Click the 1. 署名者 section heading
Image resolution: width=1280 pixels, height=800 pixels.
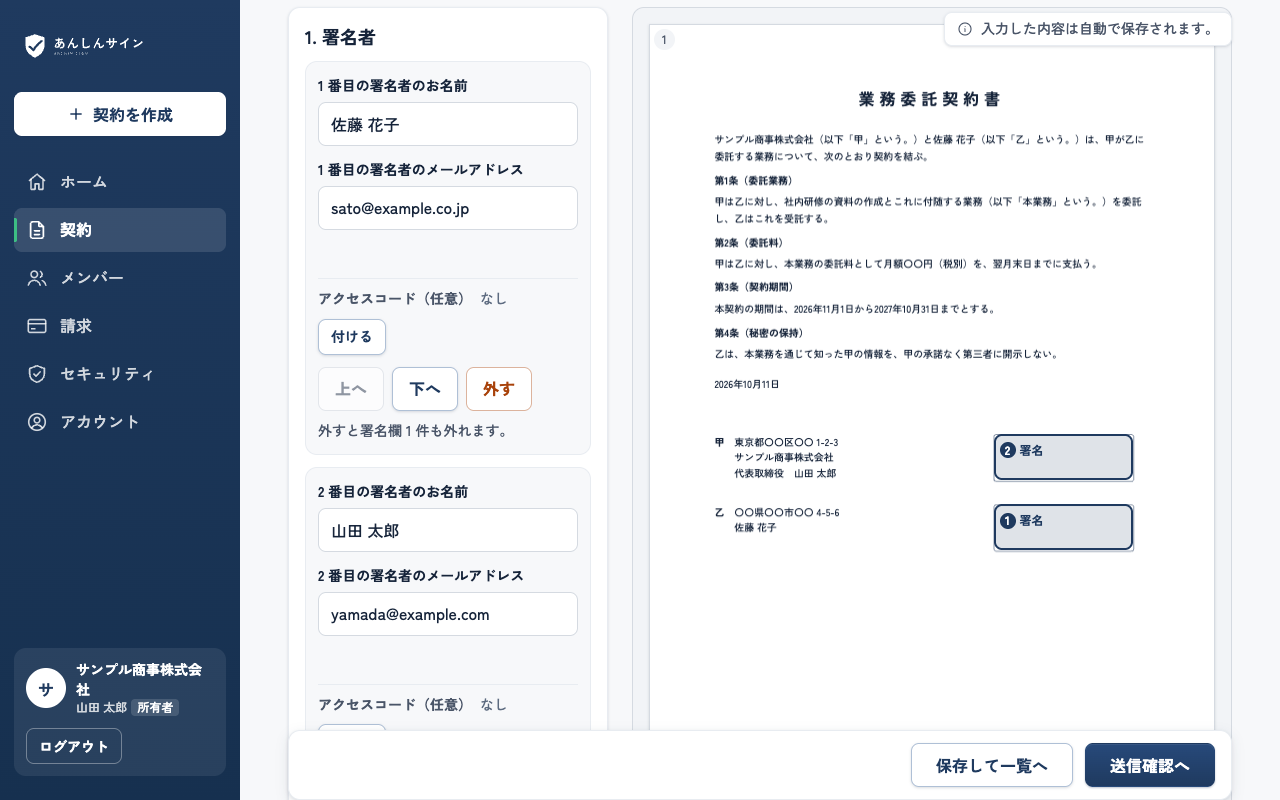tap(340, 38)
